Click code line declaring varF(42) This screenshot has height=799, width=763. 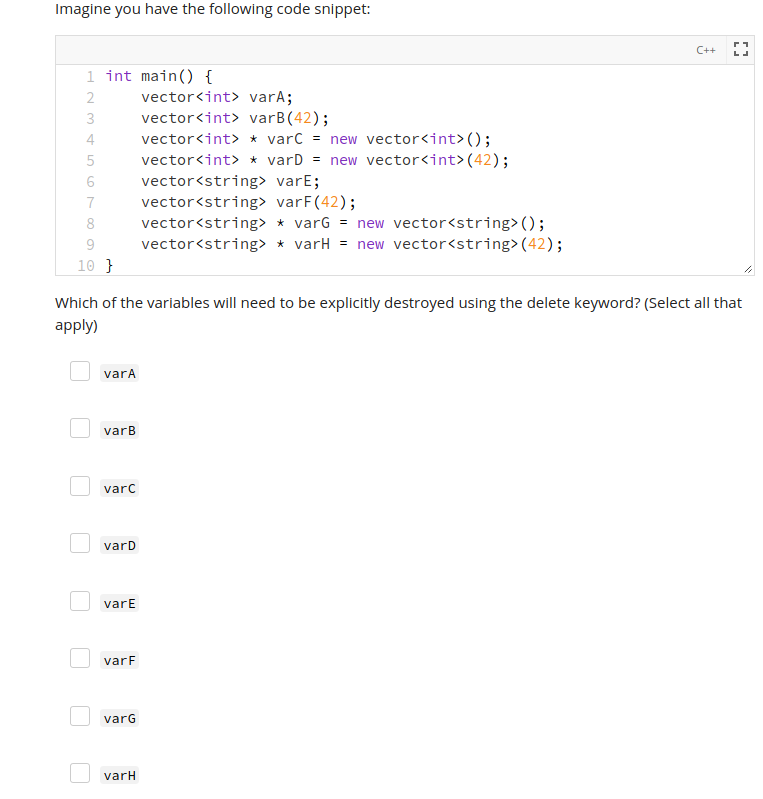pyautogui.click(x=249, y=202)
